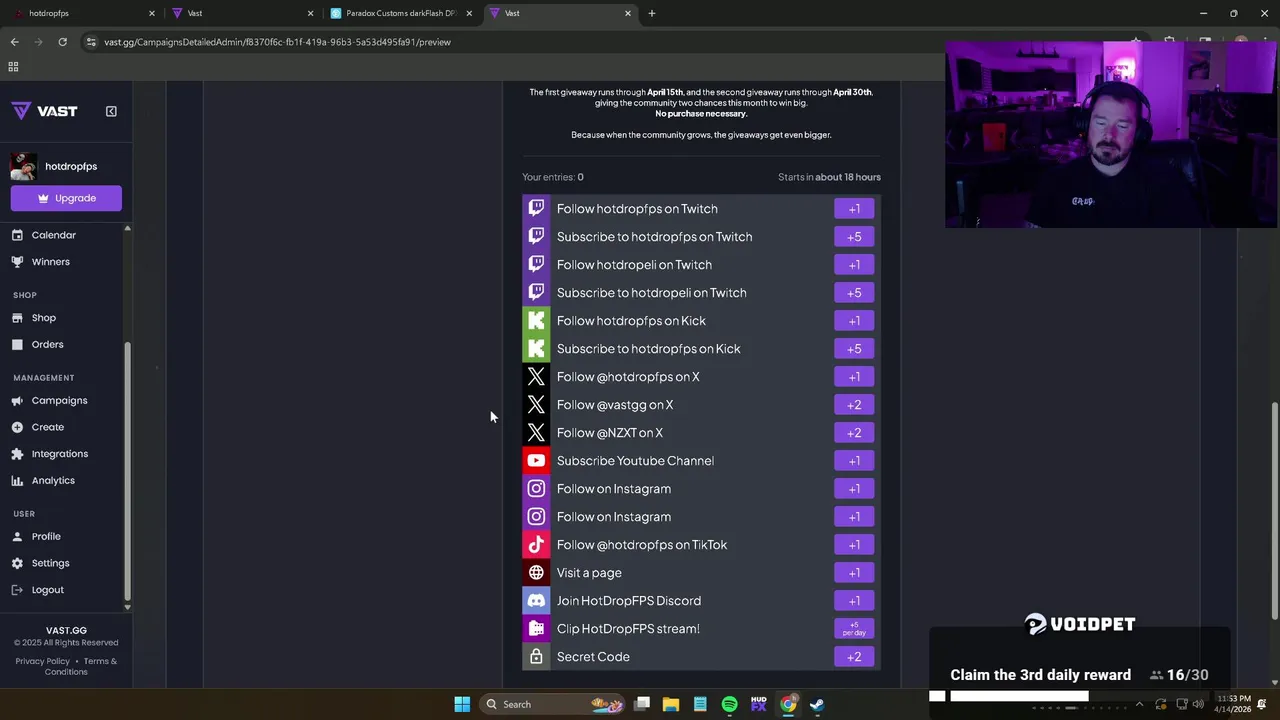Click the globe icon beside Visit a page
The image size is (1280, 720).
click(536, 572)
